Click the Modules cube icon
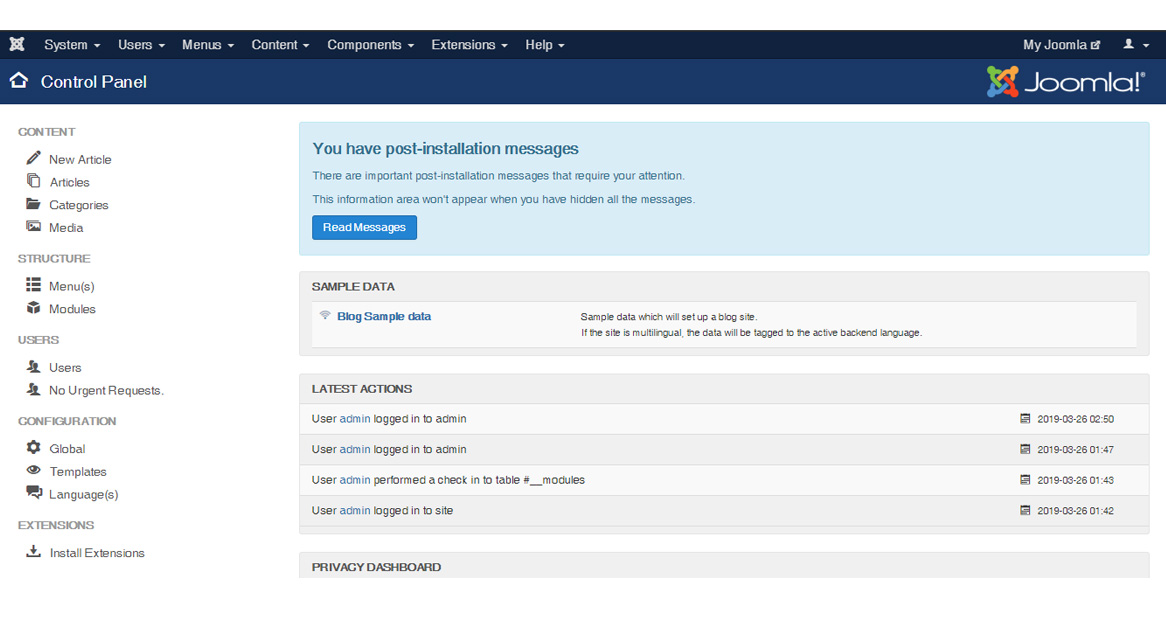Viewport: 1166px width, 626px height. pyautogui.click(x=34, y=308)
